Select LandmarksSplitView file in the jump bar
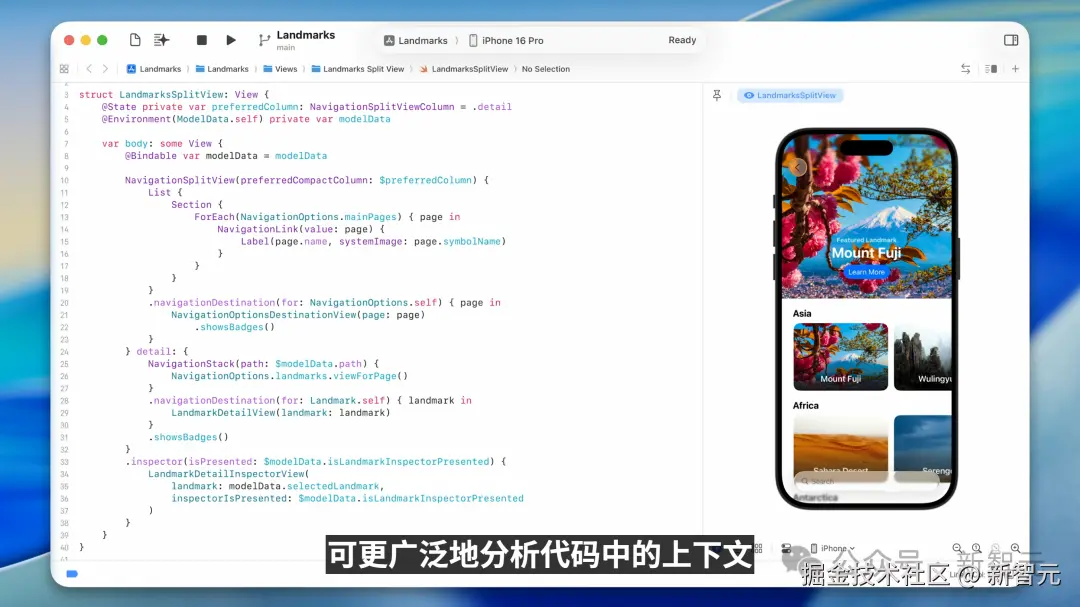 pos(464,69)
